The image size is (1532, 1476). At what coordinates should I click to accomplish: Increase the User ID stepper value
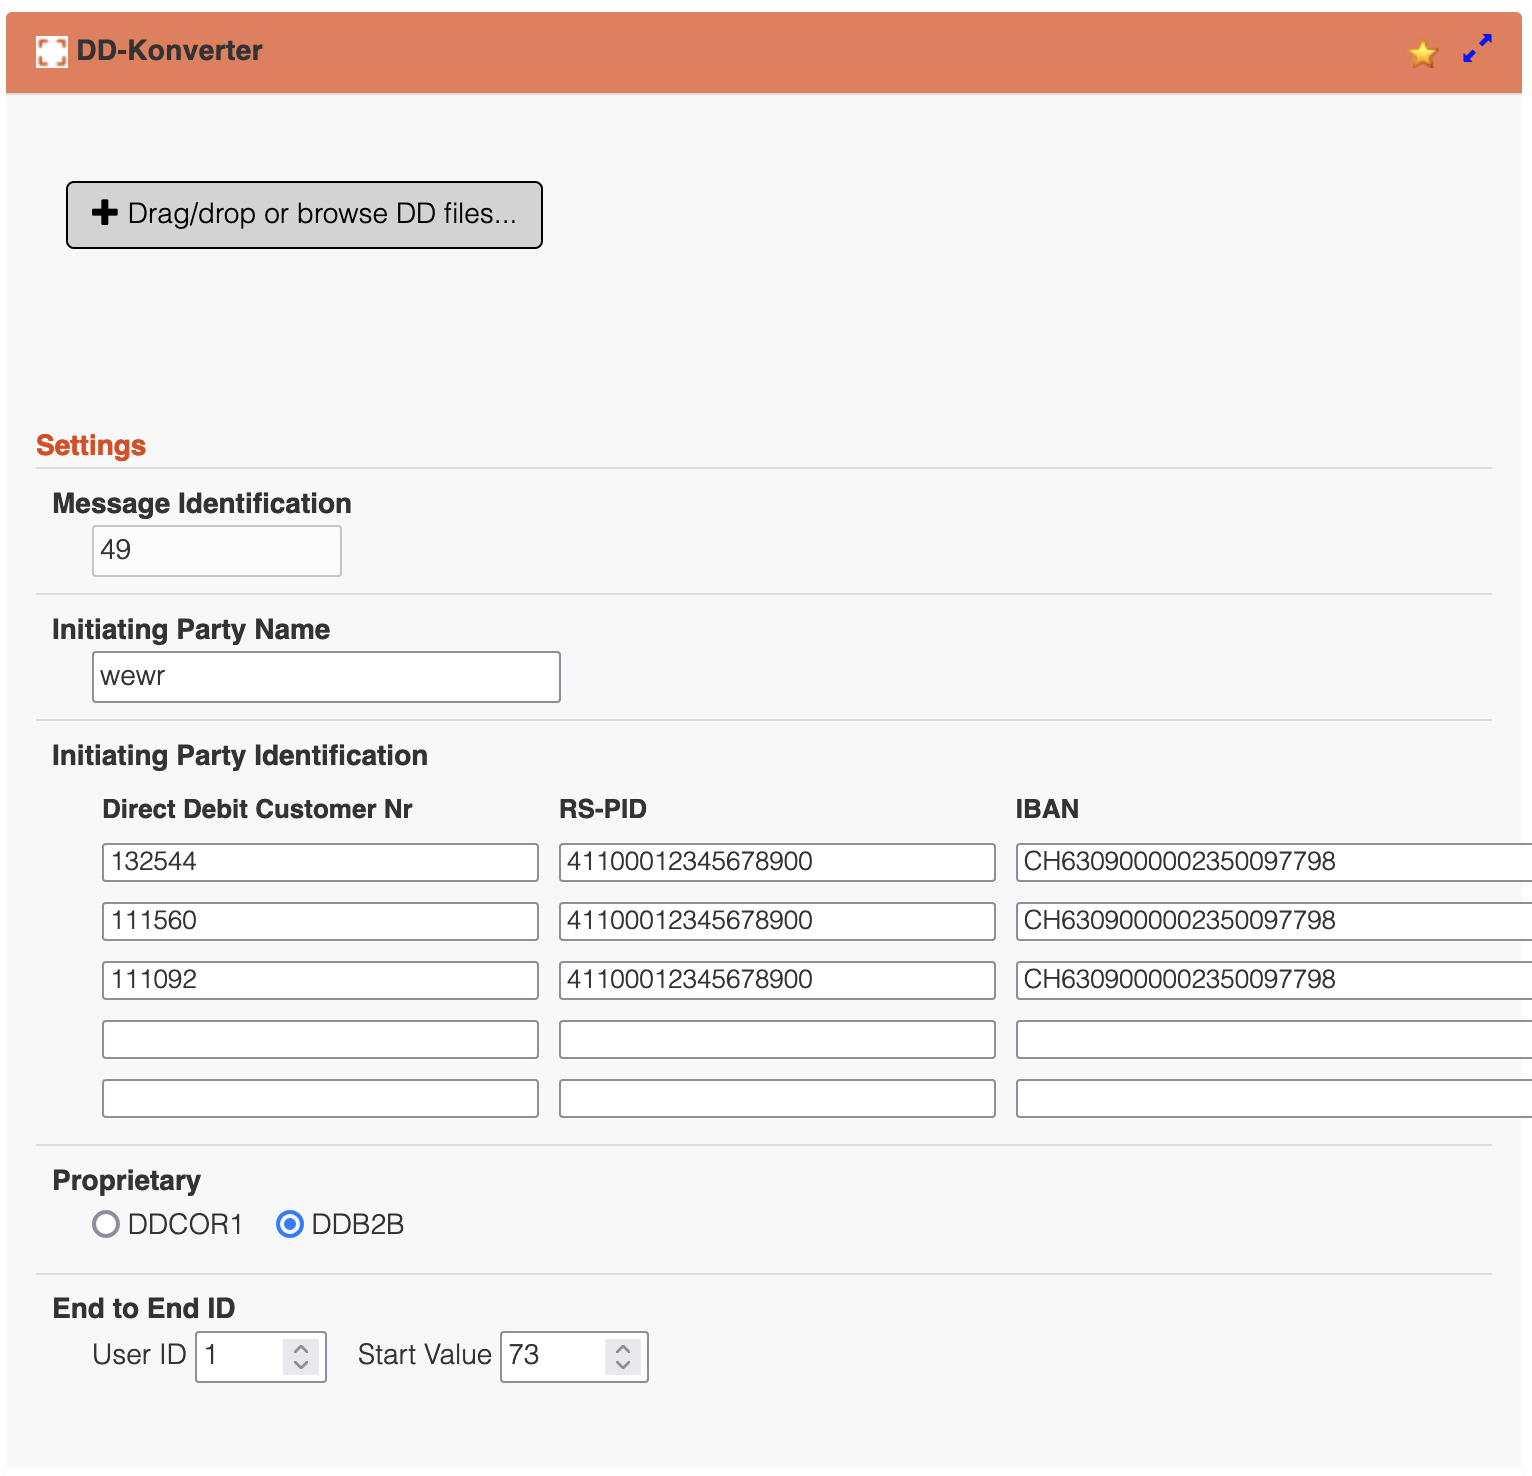tap(301, 1348)
